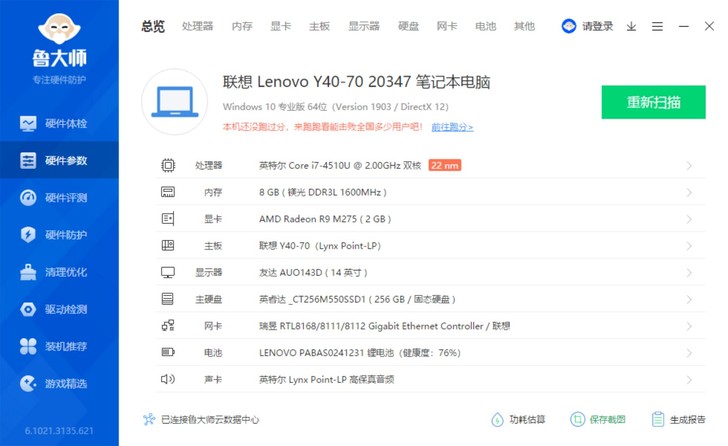Screen dimensions: 728x446
Task: Click the user avatar login icon
Action: [569, 26]
